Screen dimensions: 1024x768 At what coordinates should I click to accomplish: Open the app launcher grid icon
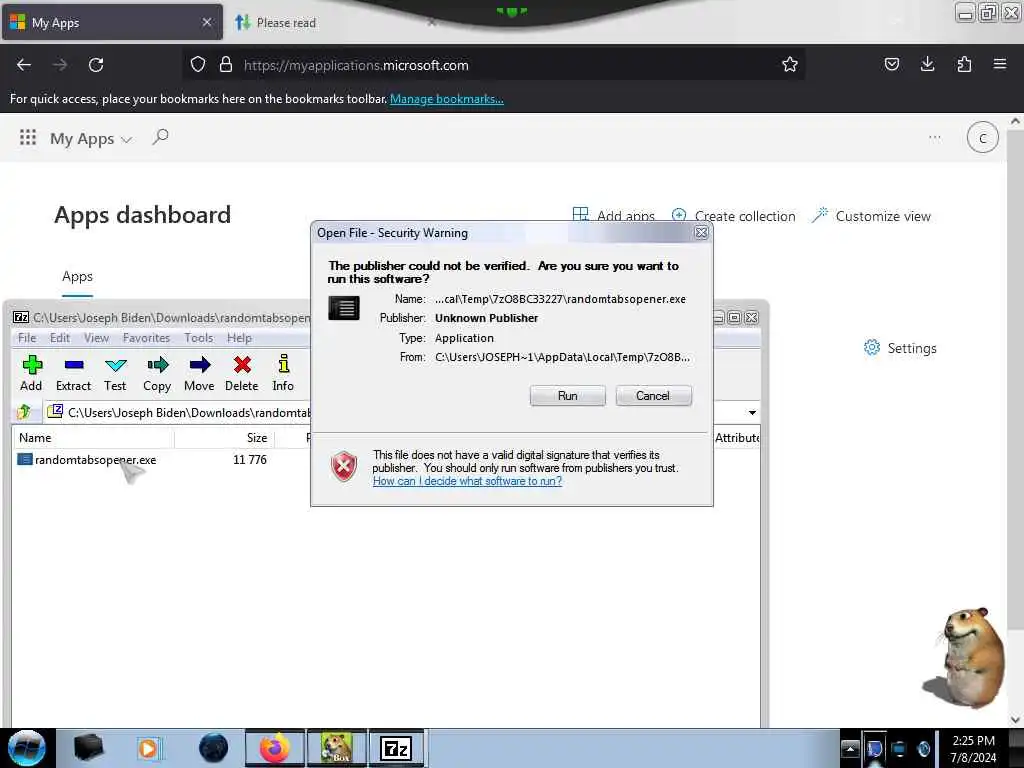coord(27,138)
